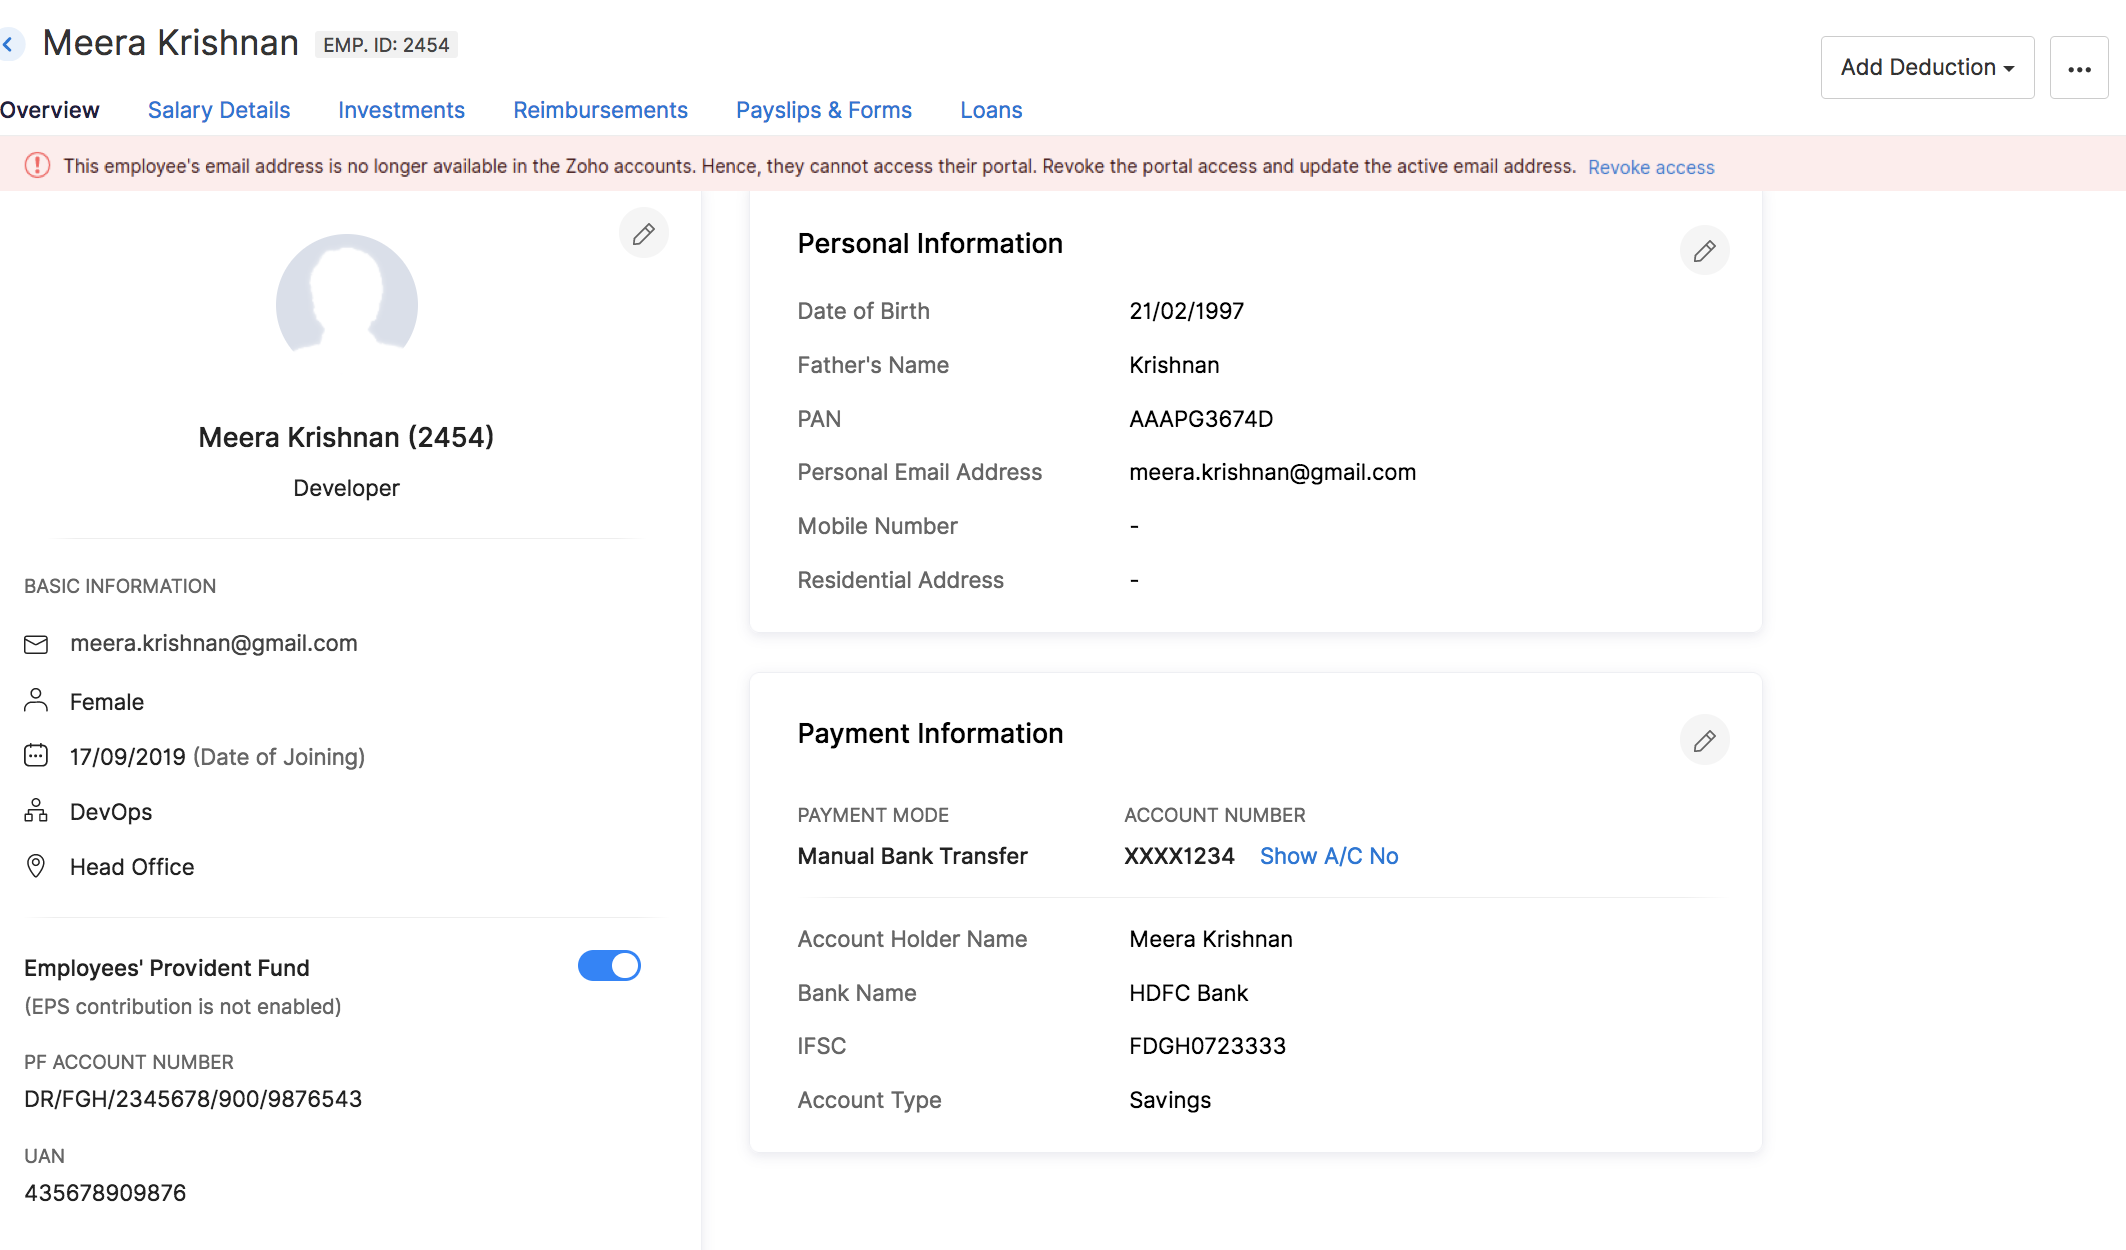Click the envelope icon beside the email
This screenshot has width=2126, height=1250.
pos(36,644)
